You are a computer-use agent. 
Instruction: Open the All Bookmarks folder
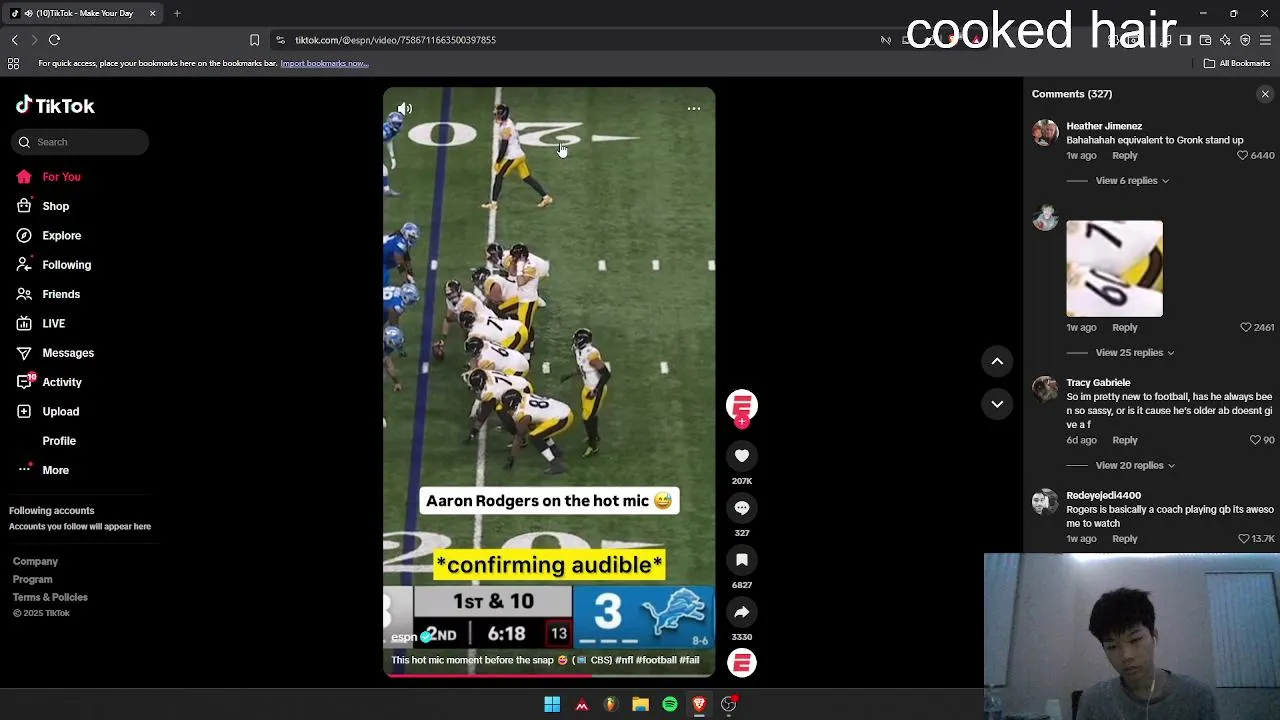[x=1237, y=64]
